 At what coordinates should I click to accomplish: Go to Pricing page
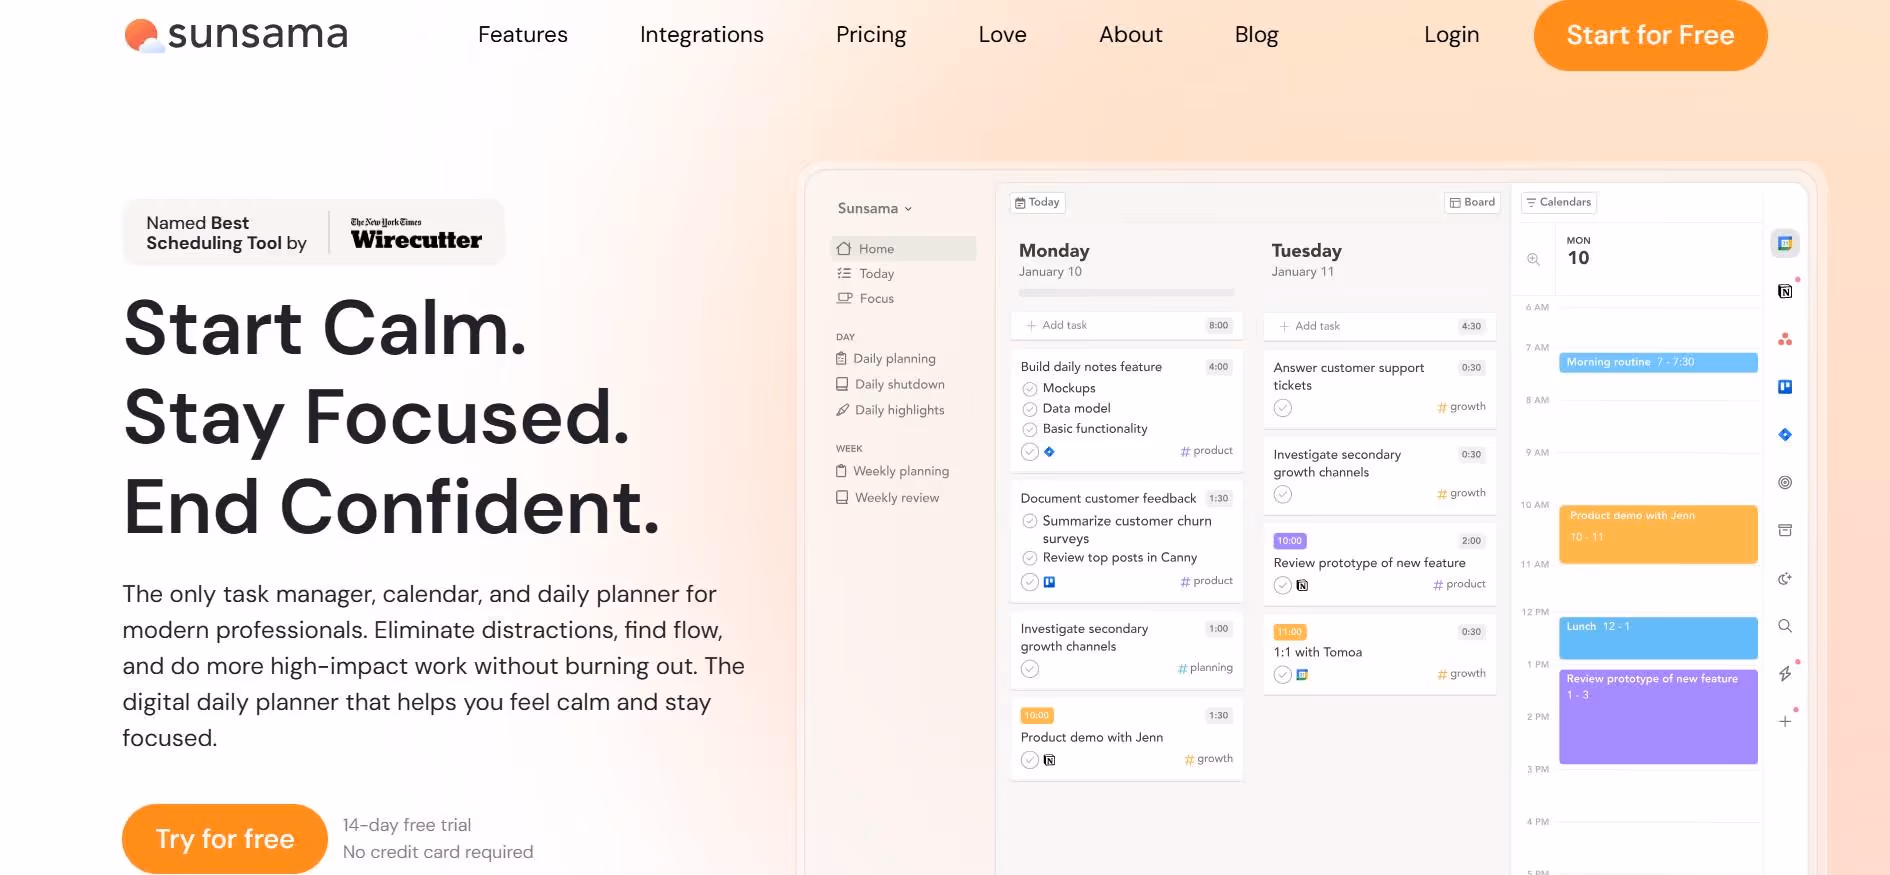(x=871, y=35)
